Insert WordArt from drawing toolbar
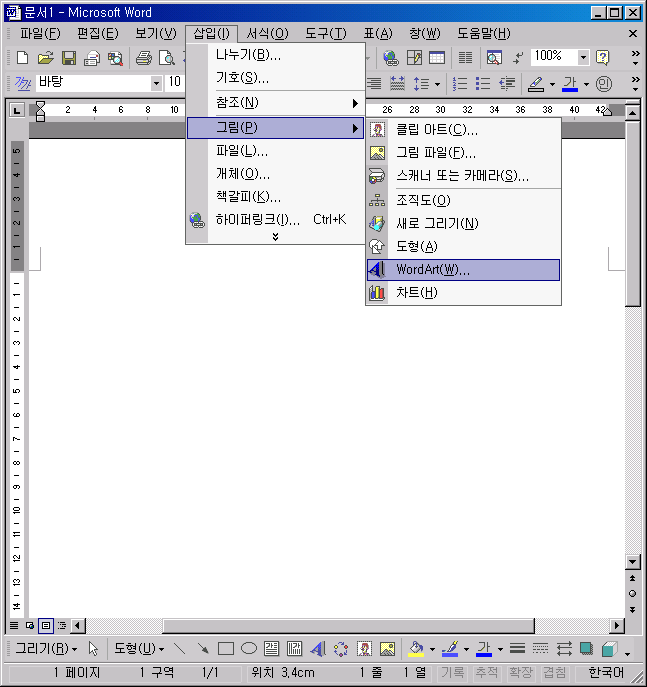 pos(318,648)
